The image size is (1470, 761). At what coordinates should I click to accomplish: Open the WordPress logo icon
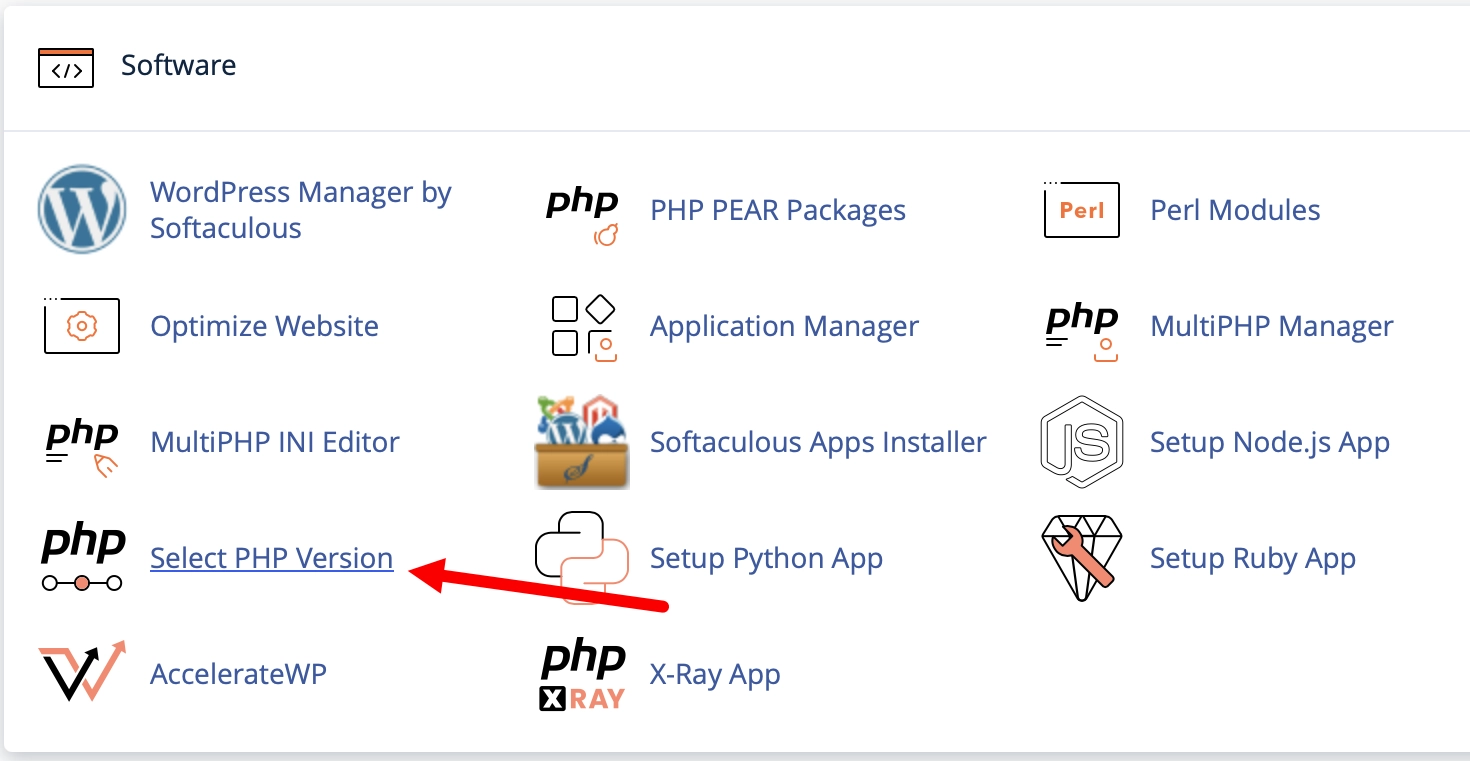pyautogui.click(x=82, y=210)
